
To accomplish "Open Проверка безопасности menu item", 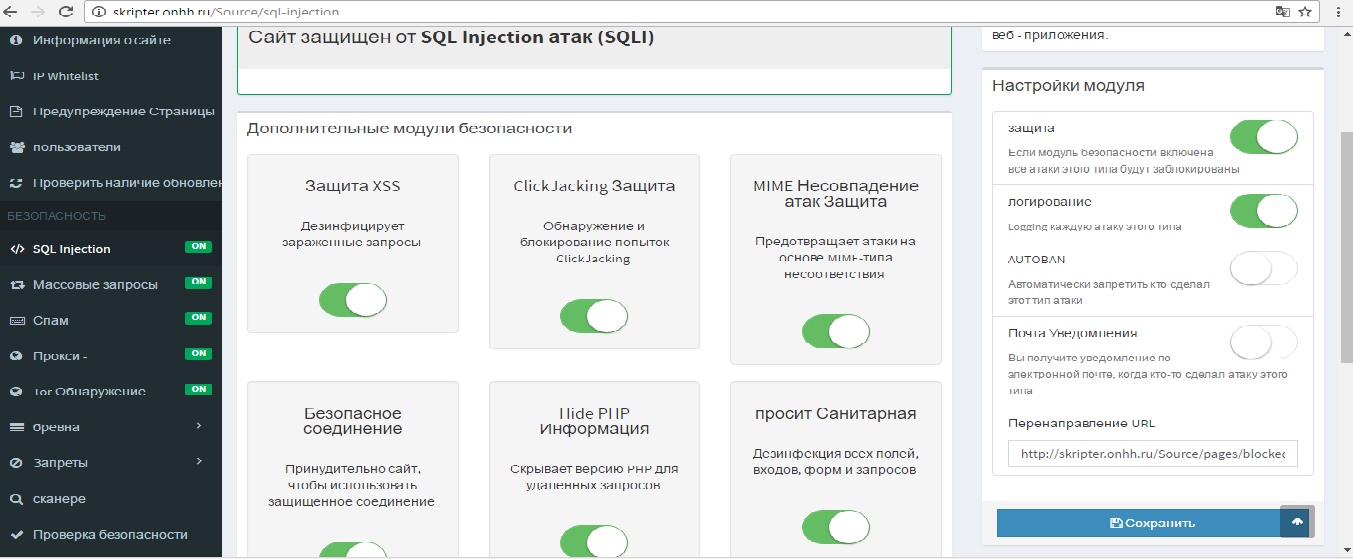I will coord(110,534).
